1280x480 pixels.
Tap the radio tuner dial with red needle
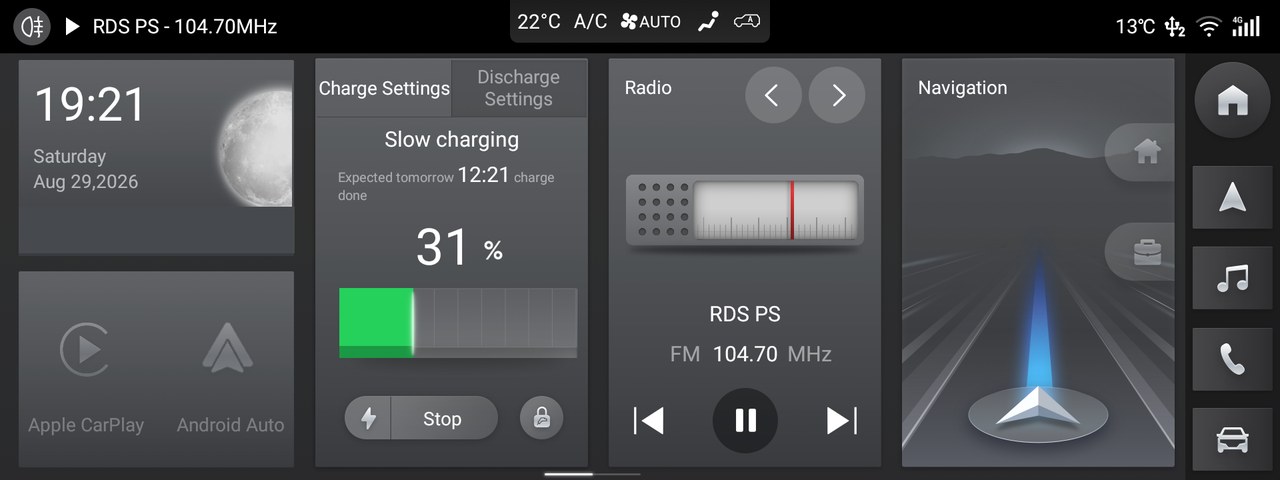[x=744, y=210]
